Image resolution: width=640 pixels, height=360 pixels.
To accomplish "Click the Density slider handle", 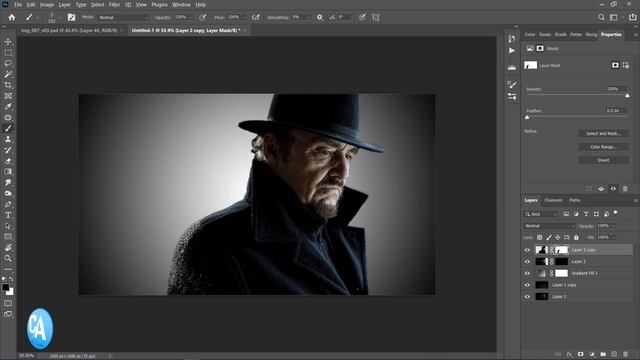I will click(x=627, y=96).
